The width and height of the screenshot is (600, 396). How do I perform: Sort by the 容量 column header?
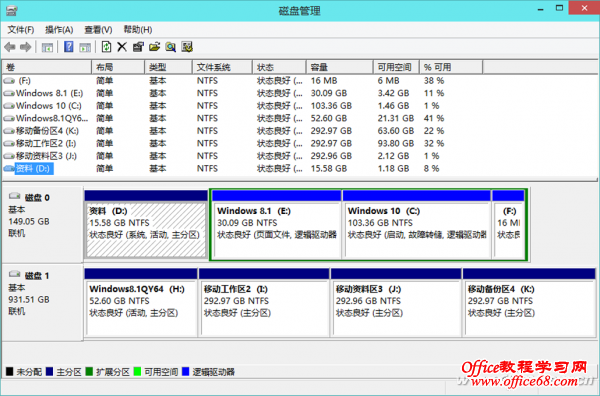click(x=339, y=67)
